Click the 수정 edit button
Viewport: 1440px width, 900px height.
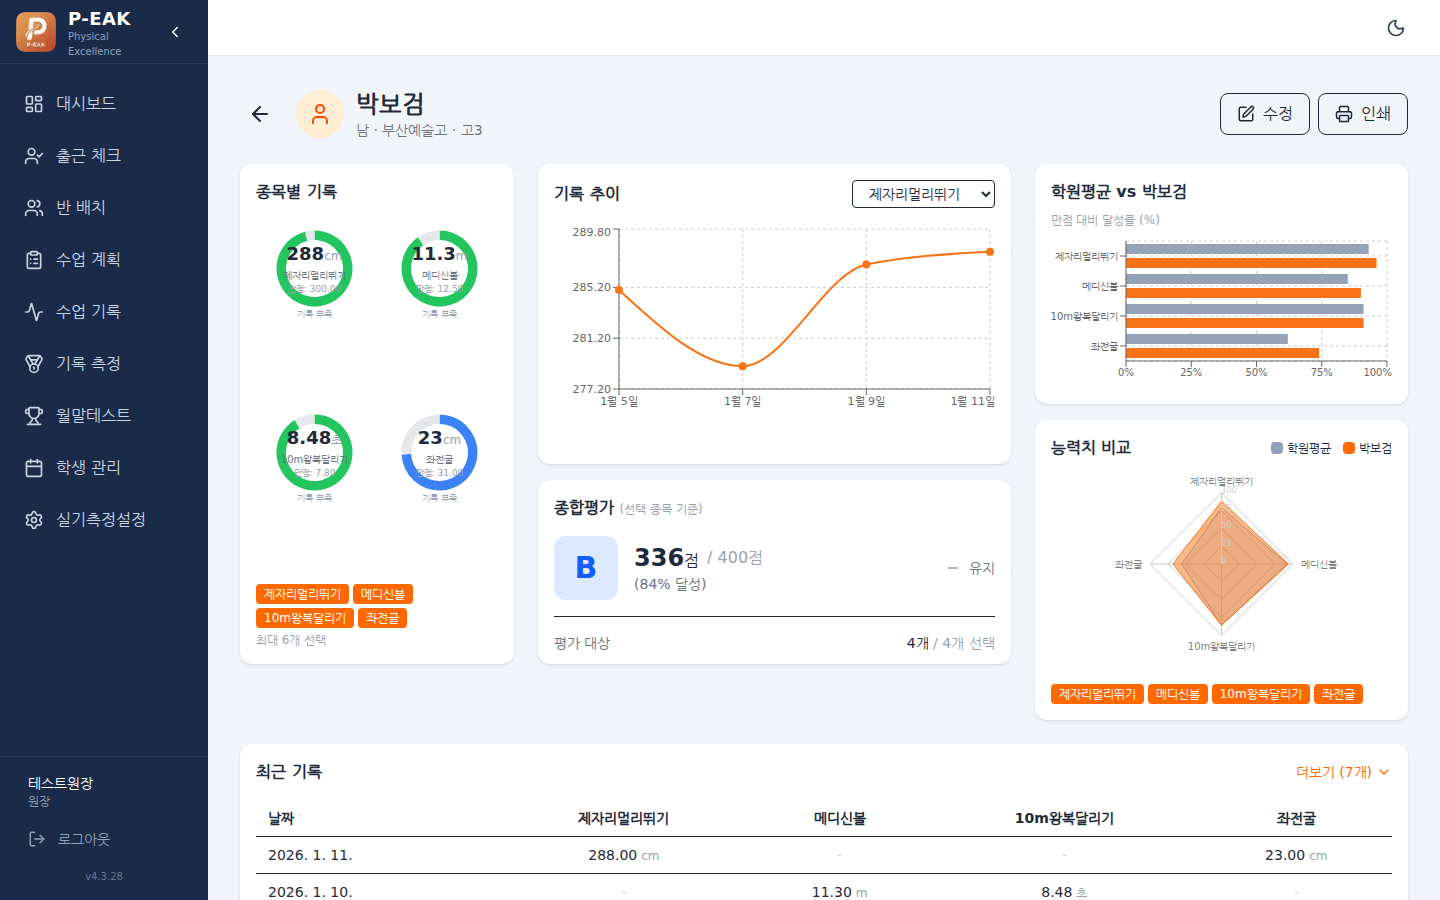1265,114
